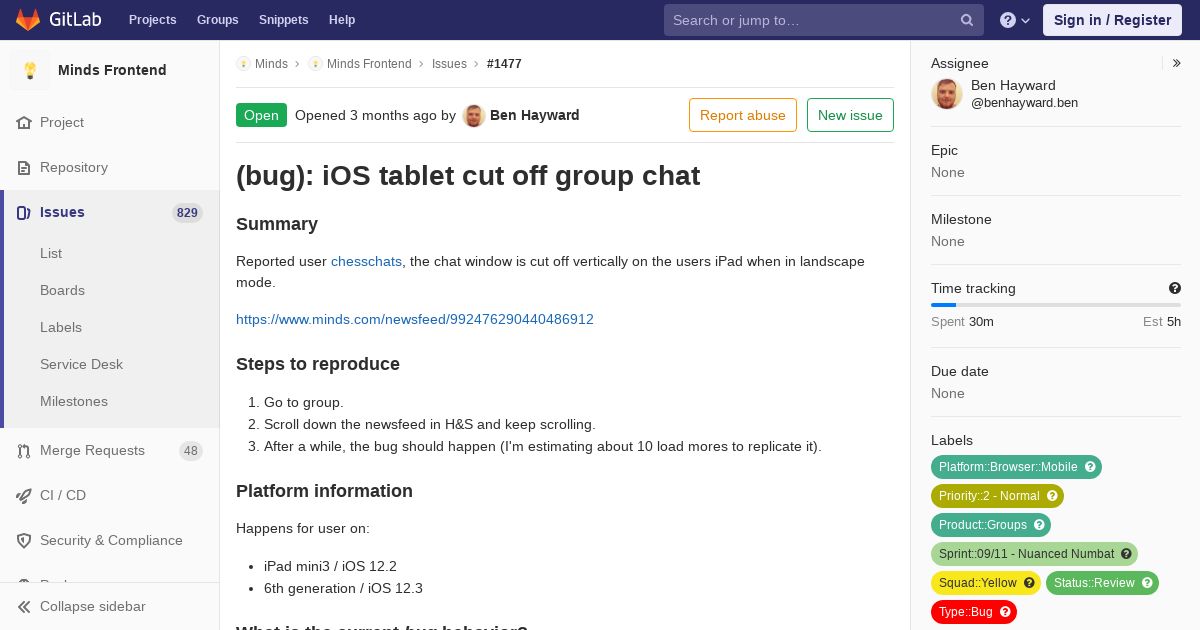Go to Project via home icon
The image size is (1200, 630).
24,122
